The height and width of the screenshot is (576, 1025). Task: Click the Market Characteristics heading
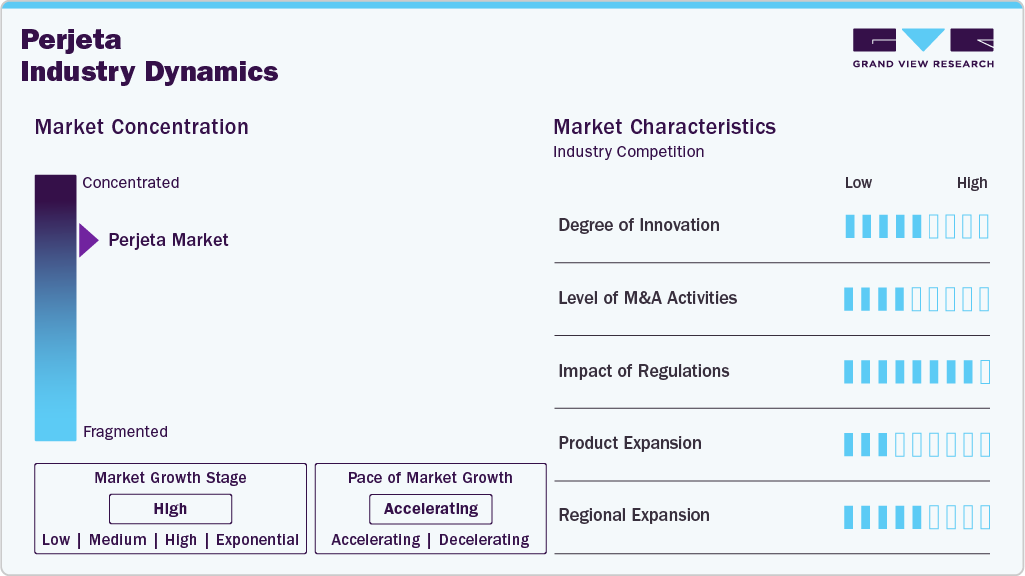[664, 127]
